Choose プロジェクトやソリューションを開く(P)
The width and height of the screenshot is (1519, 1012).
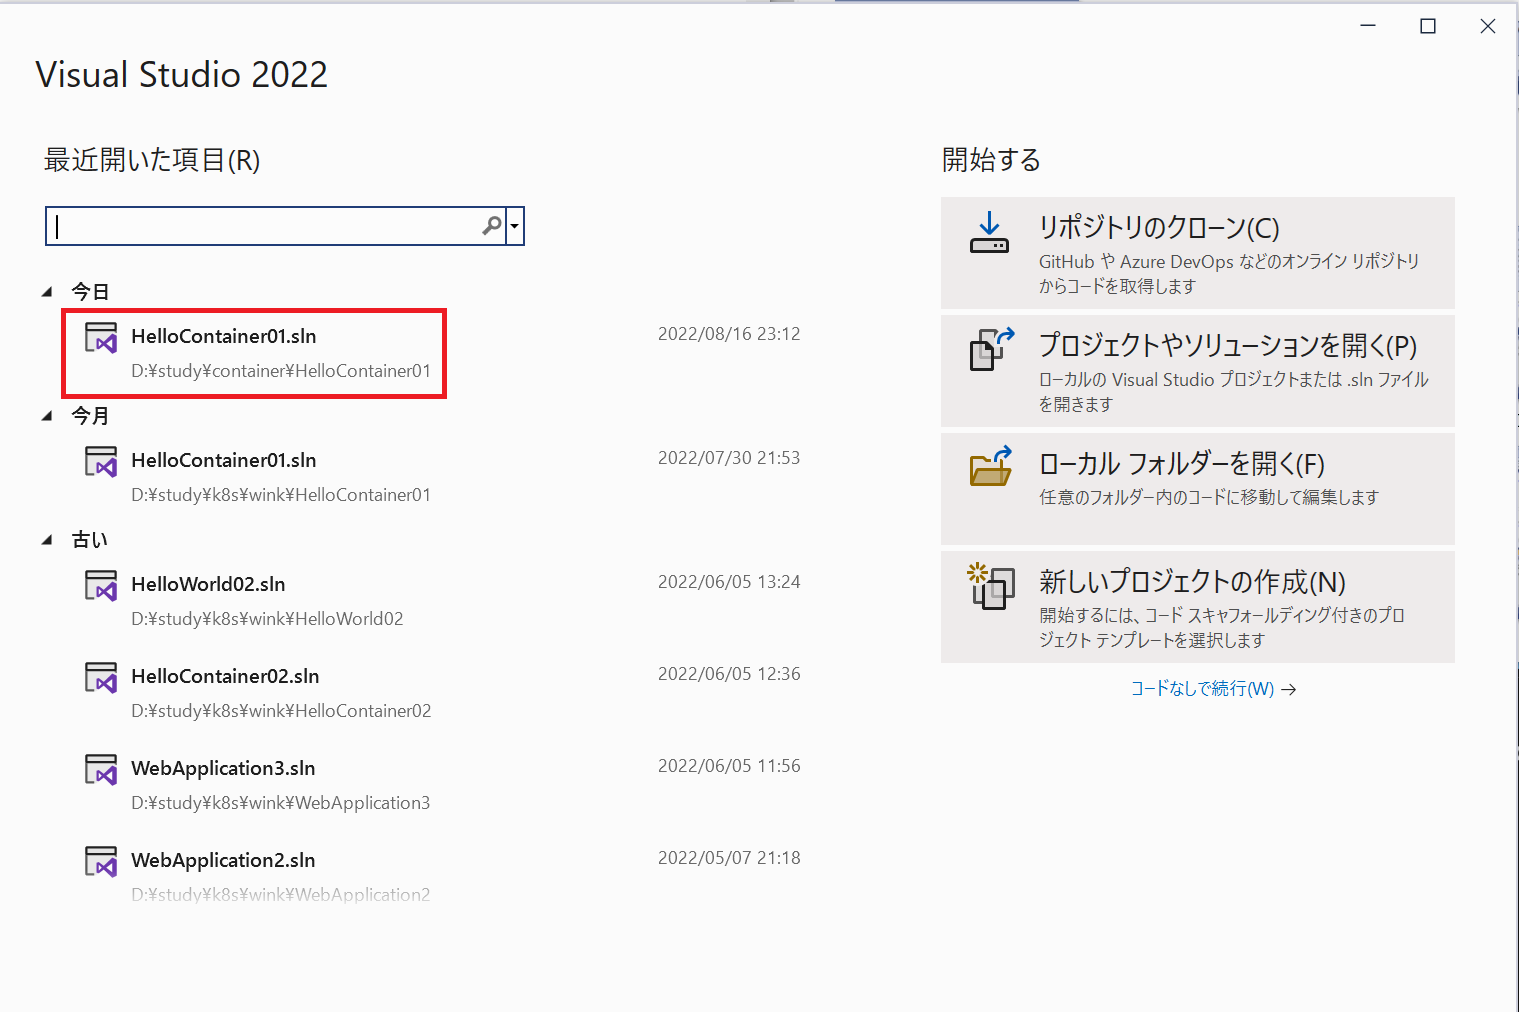click(1197, 371)
